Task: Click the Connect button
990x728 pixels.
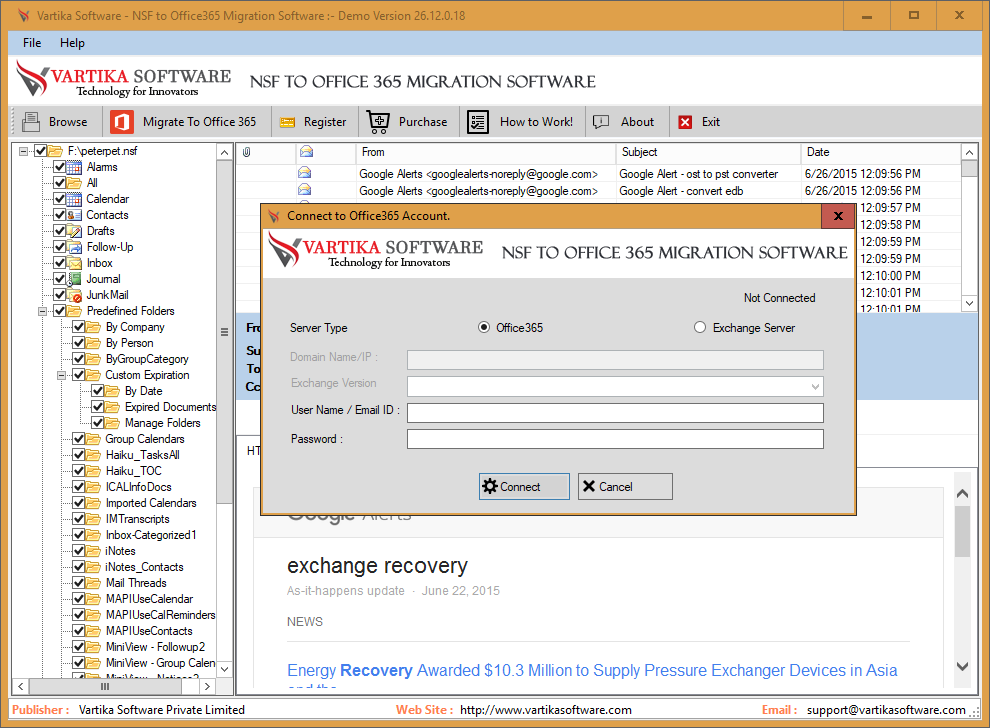Action: (524, 486)
